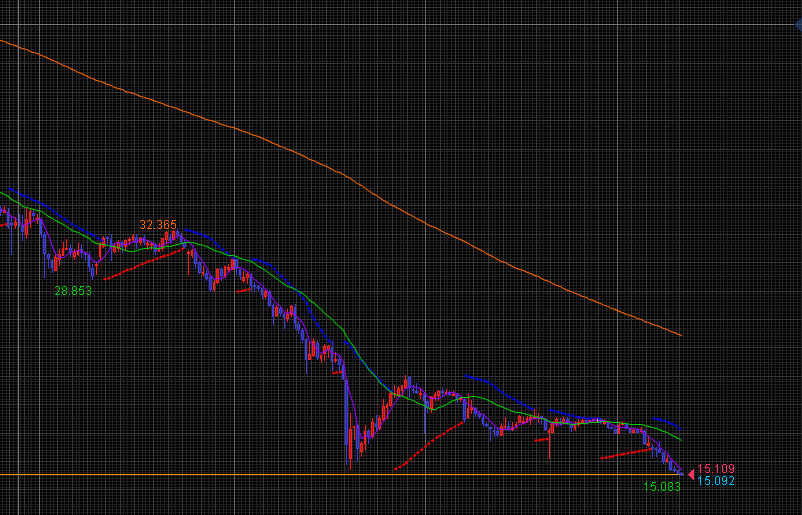Click the blue dotted segment at far right
Image resolution: width=802 pixels, height=515 pixels.
[x=667, y=422]
